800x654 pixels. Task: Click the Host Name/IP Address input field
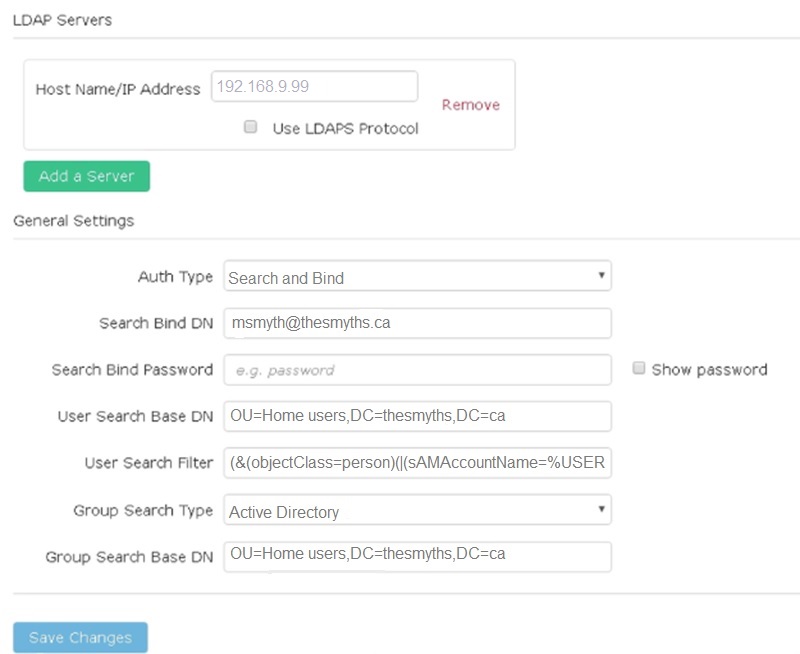click(314, 86)
